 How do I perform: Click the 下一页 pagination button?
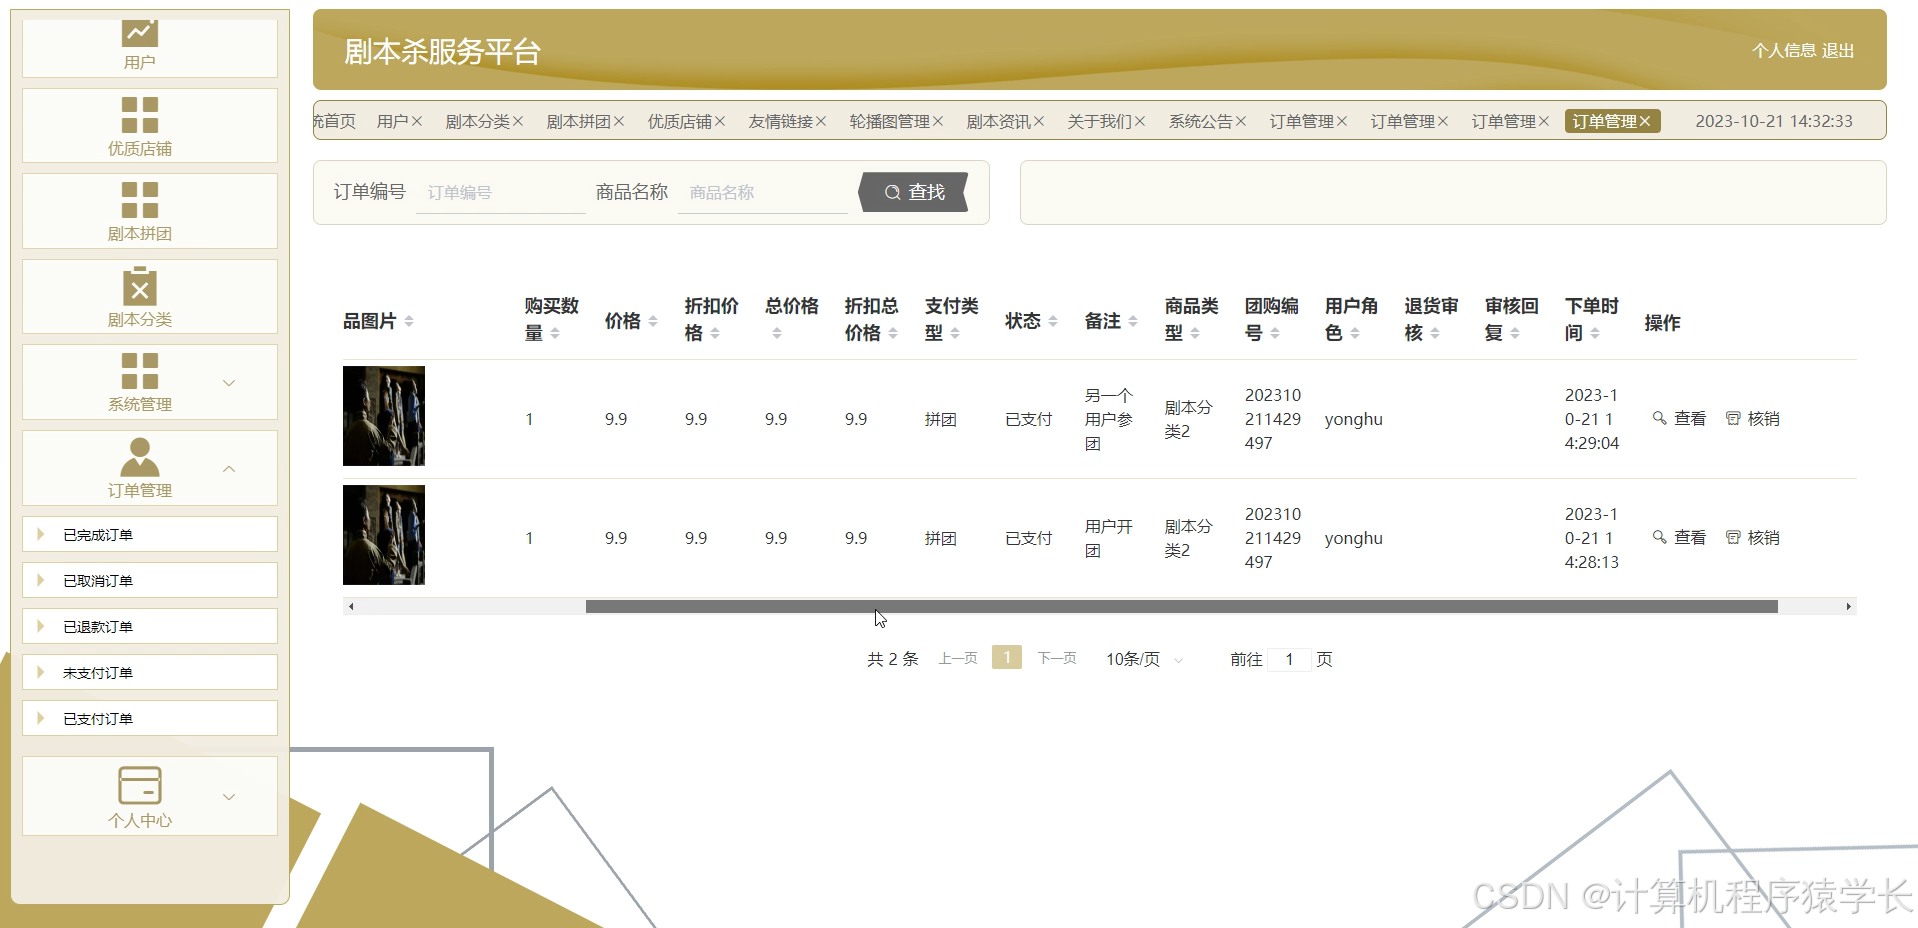click(x=1057, y=658)
